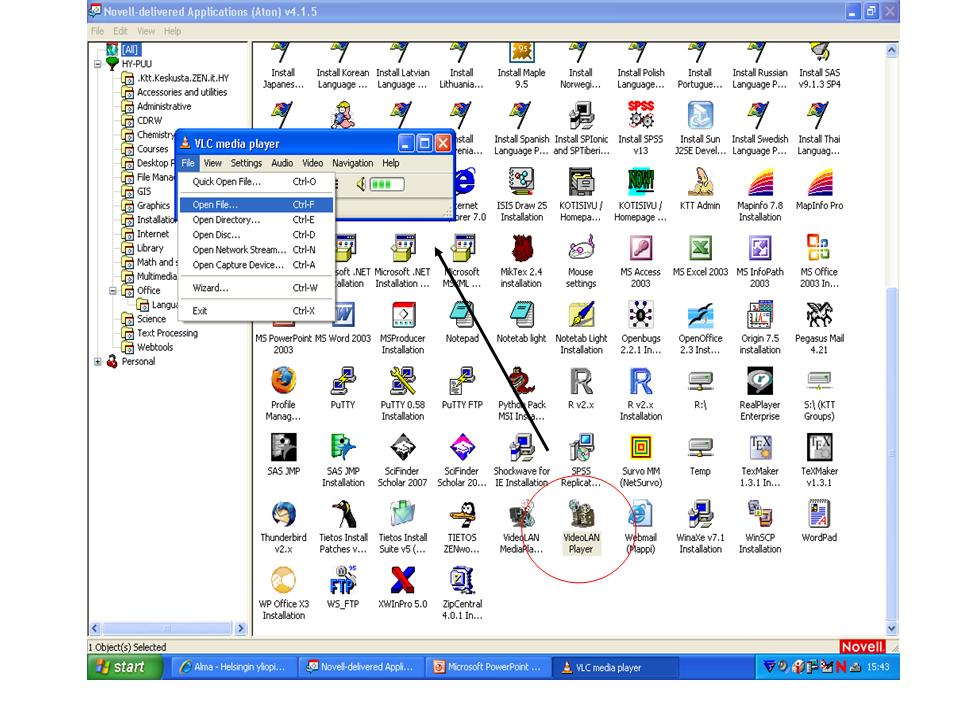Switch to Microsoft PowerPoint taskbar button

[488, 667]
